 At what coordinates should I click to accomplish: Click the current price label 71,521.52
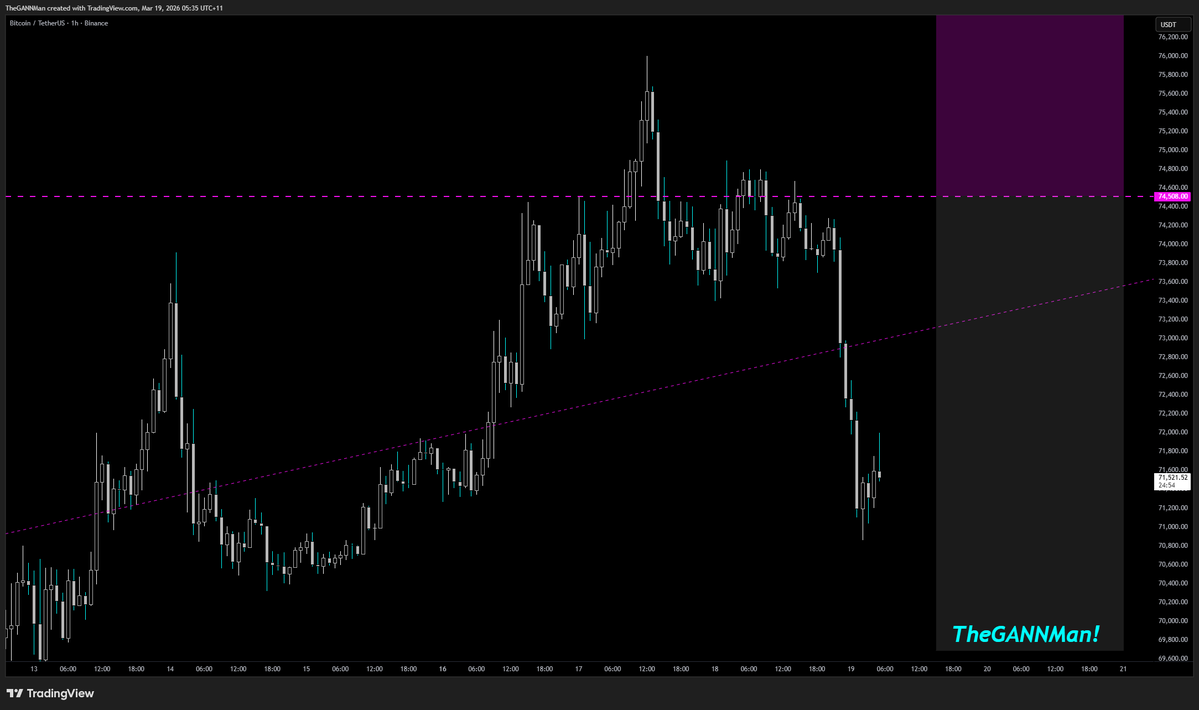click(1172, 477)
